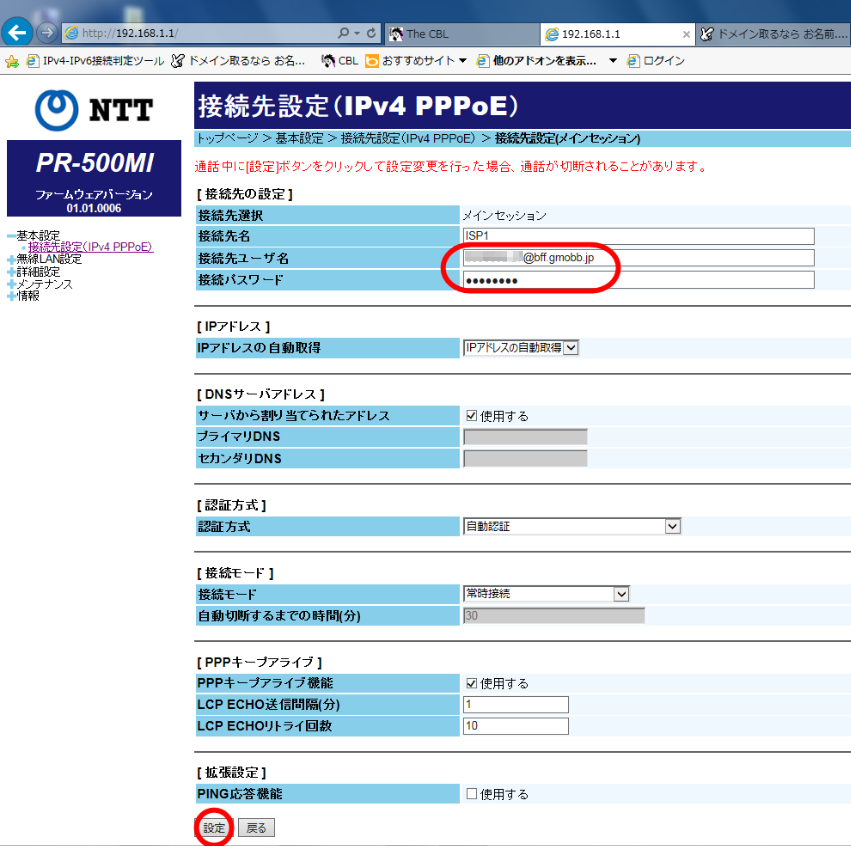
Task: Open the CBL bookmark in favorites bar
Action: (339, 61)
